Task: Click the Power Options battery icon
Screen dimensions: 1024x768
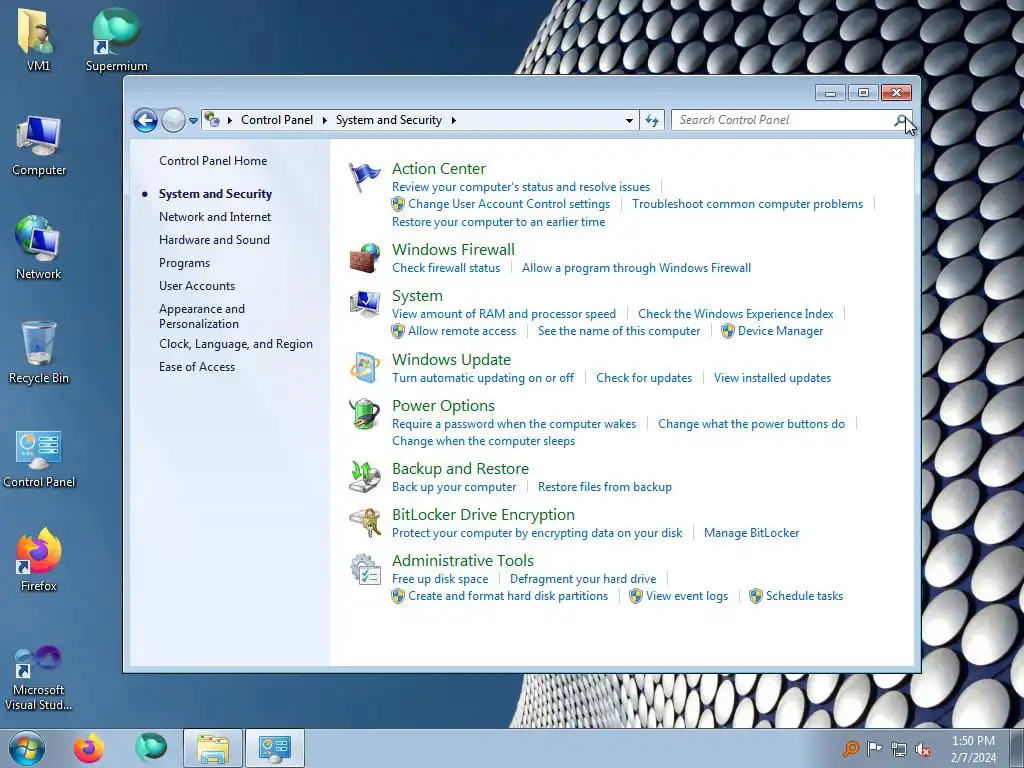Action: coord(364,414)
